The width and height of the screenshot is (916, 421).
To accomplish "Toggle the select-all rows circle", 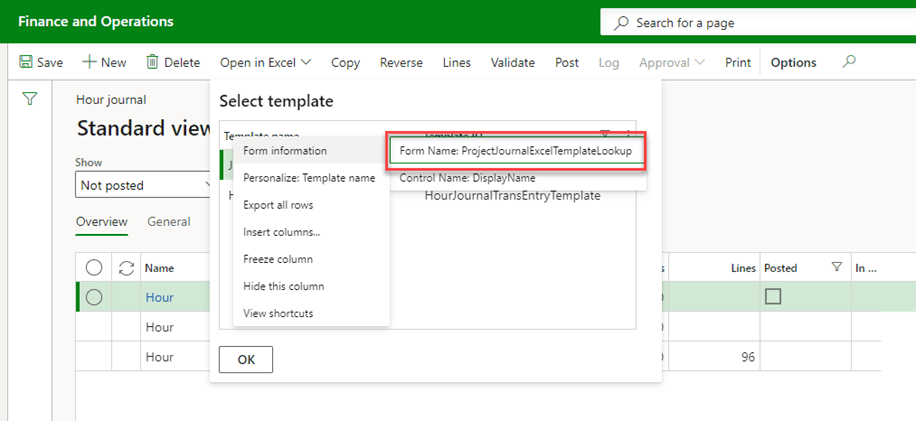I will [94, 268].
